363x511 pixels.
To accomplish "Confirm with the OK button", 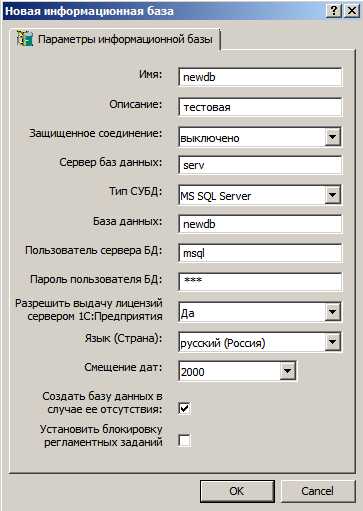I will (237, 491).
